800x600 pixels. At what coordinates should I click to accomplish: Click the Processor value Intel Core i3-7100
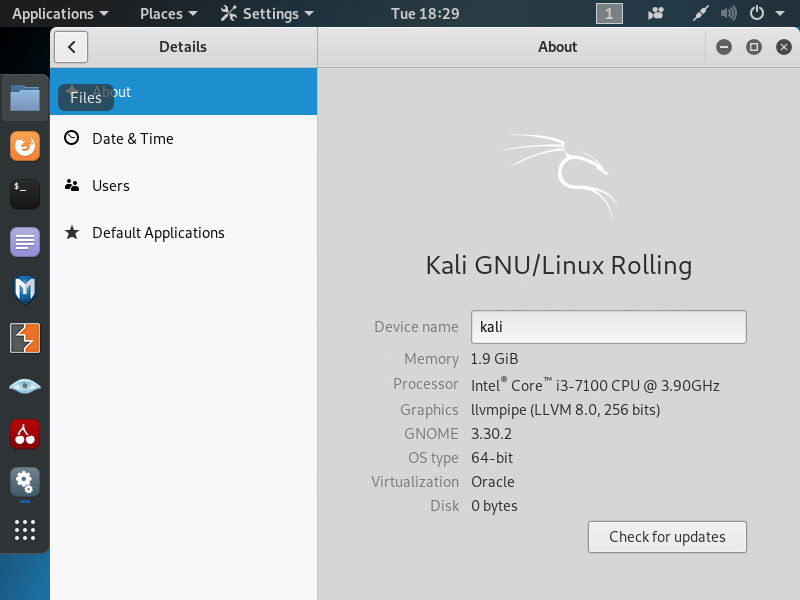[595, 385]
